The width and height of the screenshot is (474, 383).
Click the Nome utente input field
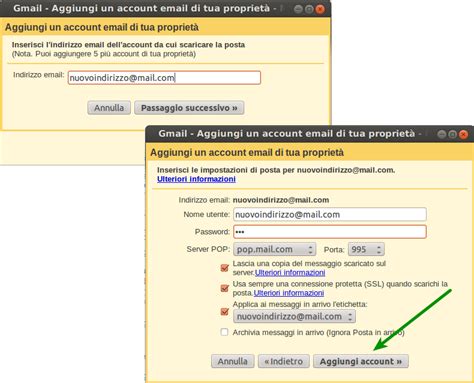pyautogui.click(x=330, y=214)
